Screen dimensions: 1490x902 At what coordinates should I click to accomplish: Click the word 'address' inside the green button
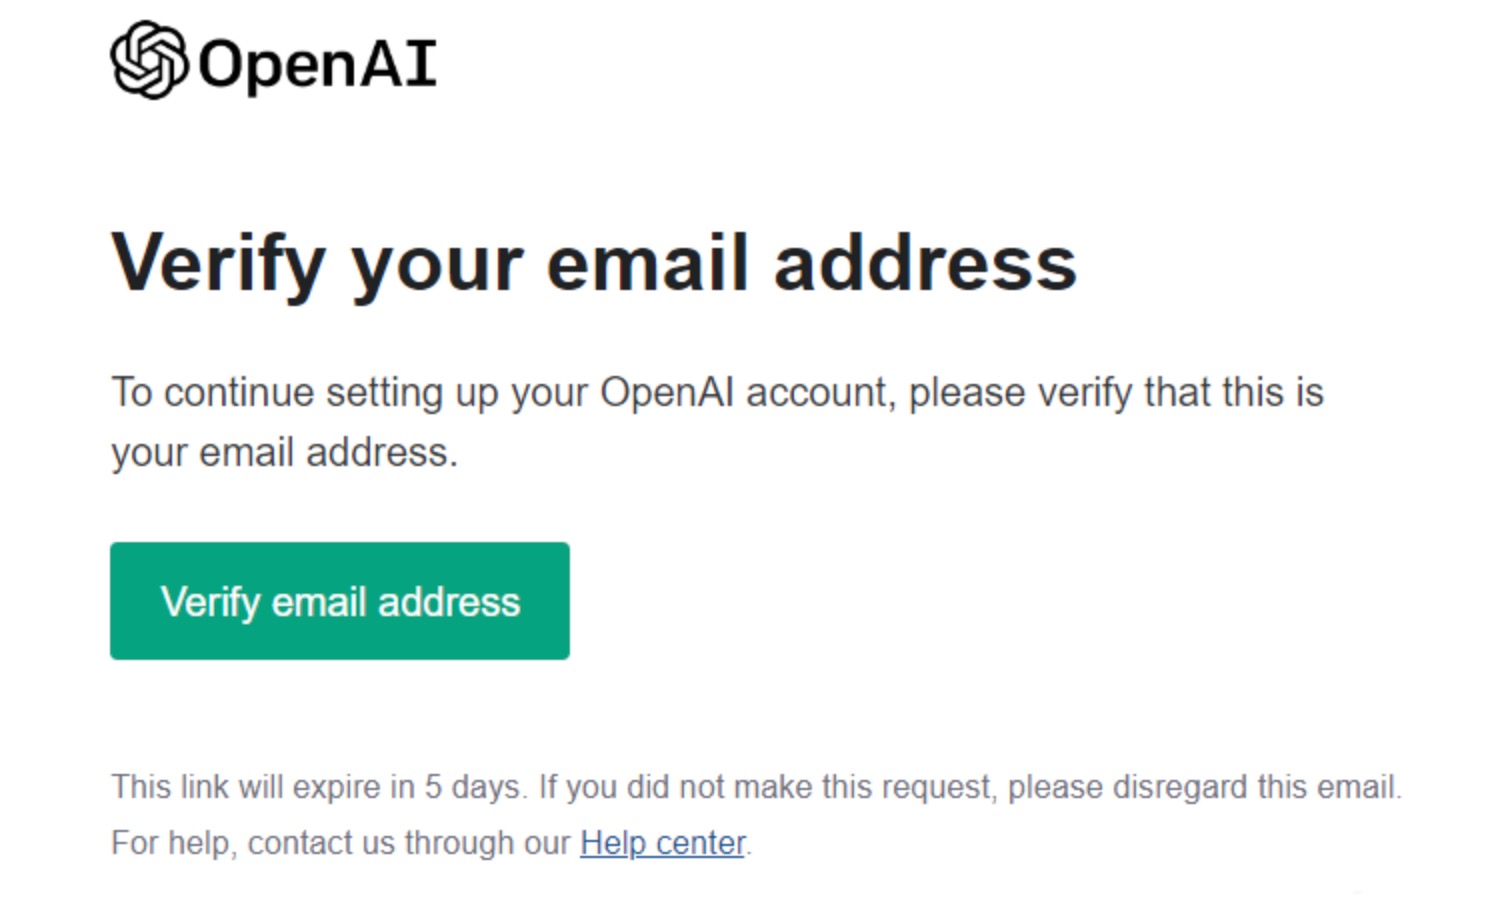tap(449, 602)
